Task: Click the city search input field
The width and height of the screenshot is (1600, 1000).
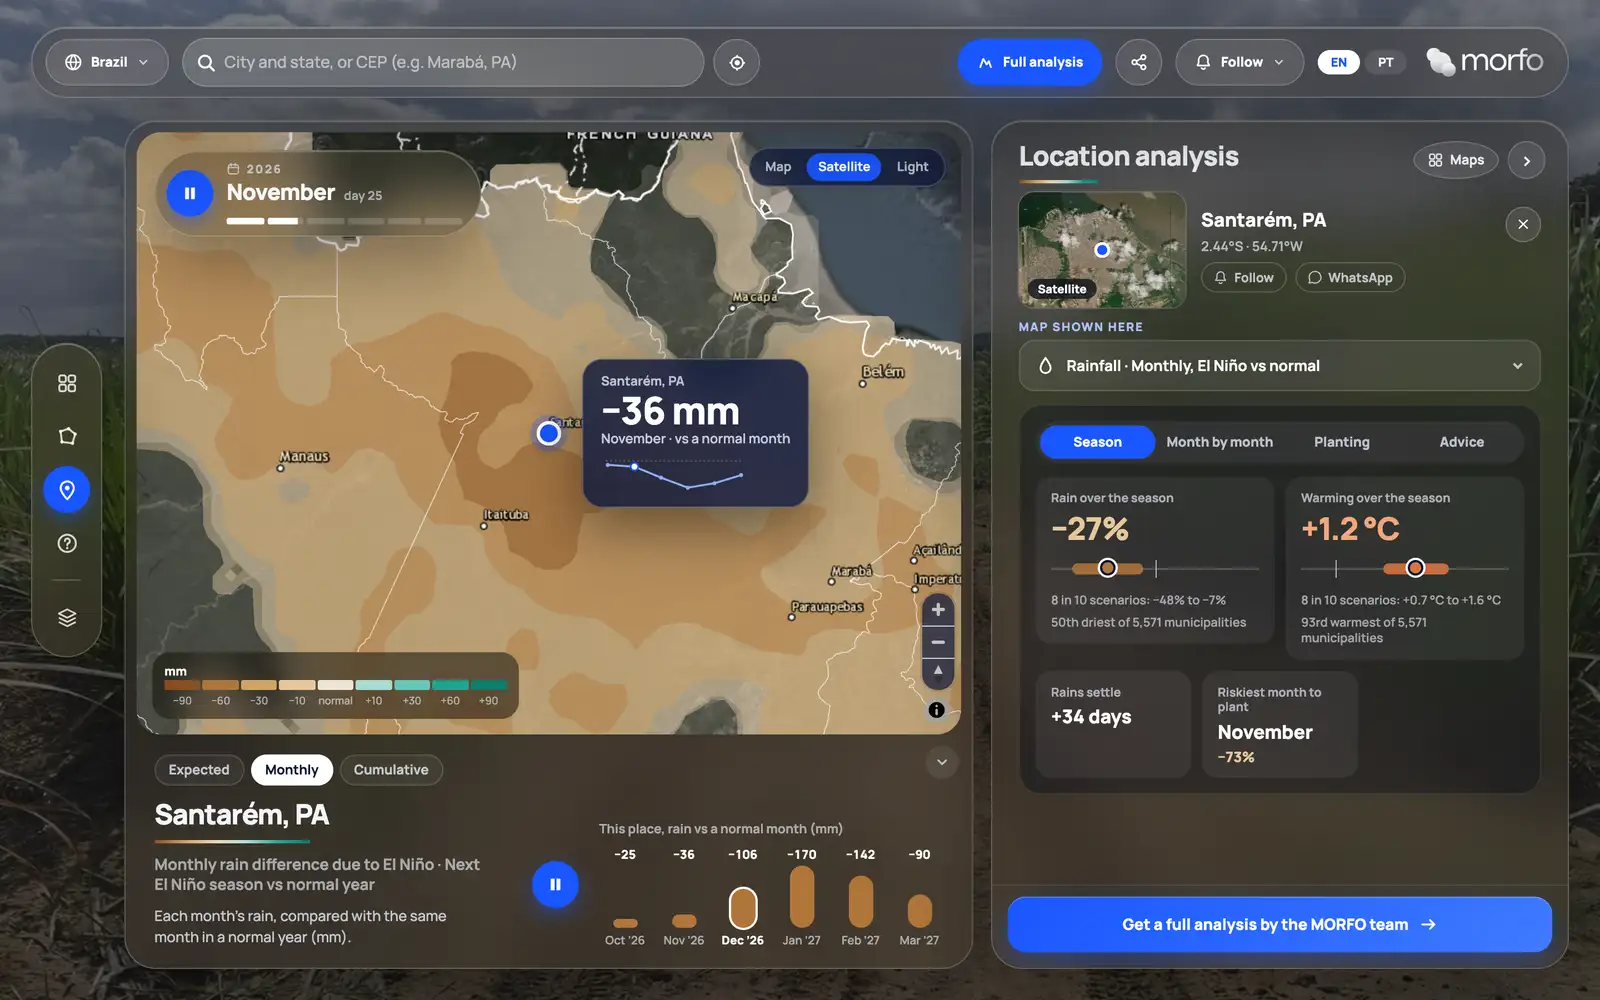Action: point(443,62)
